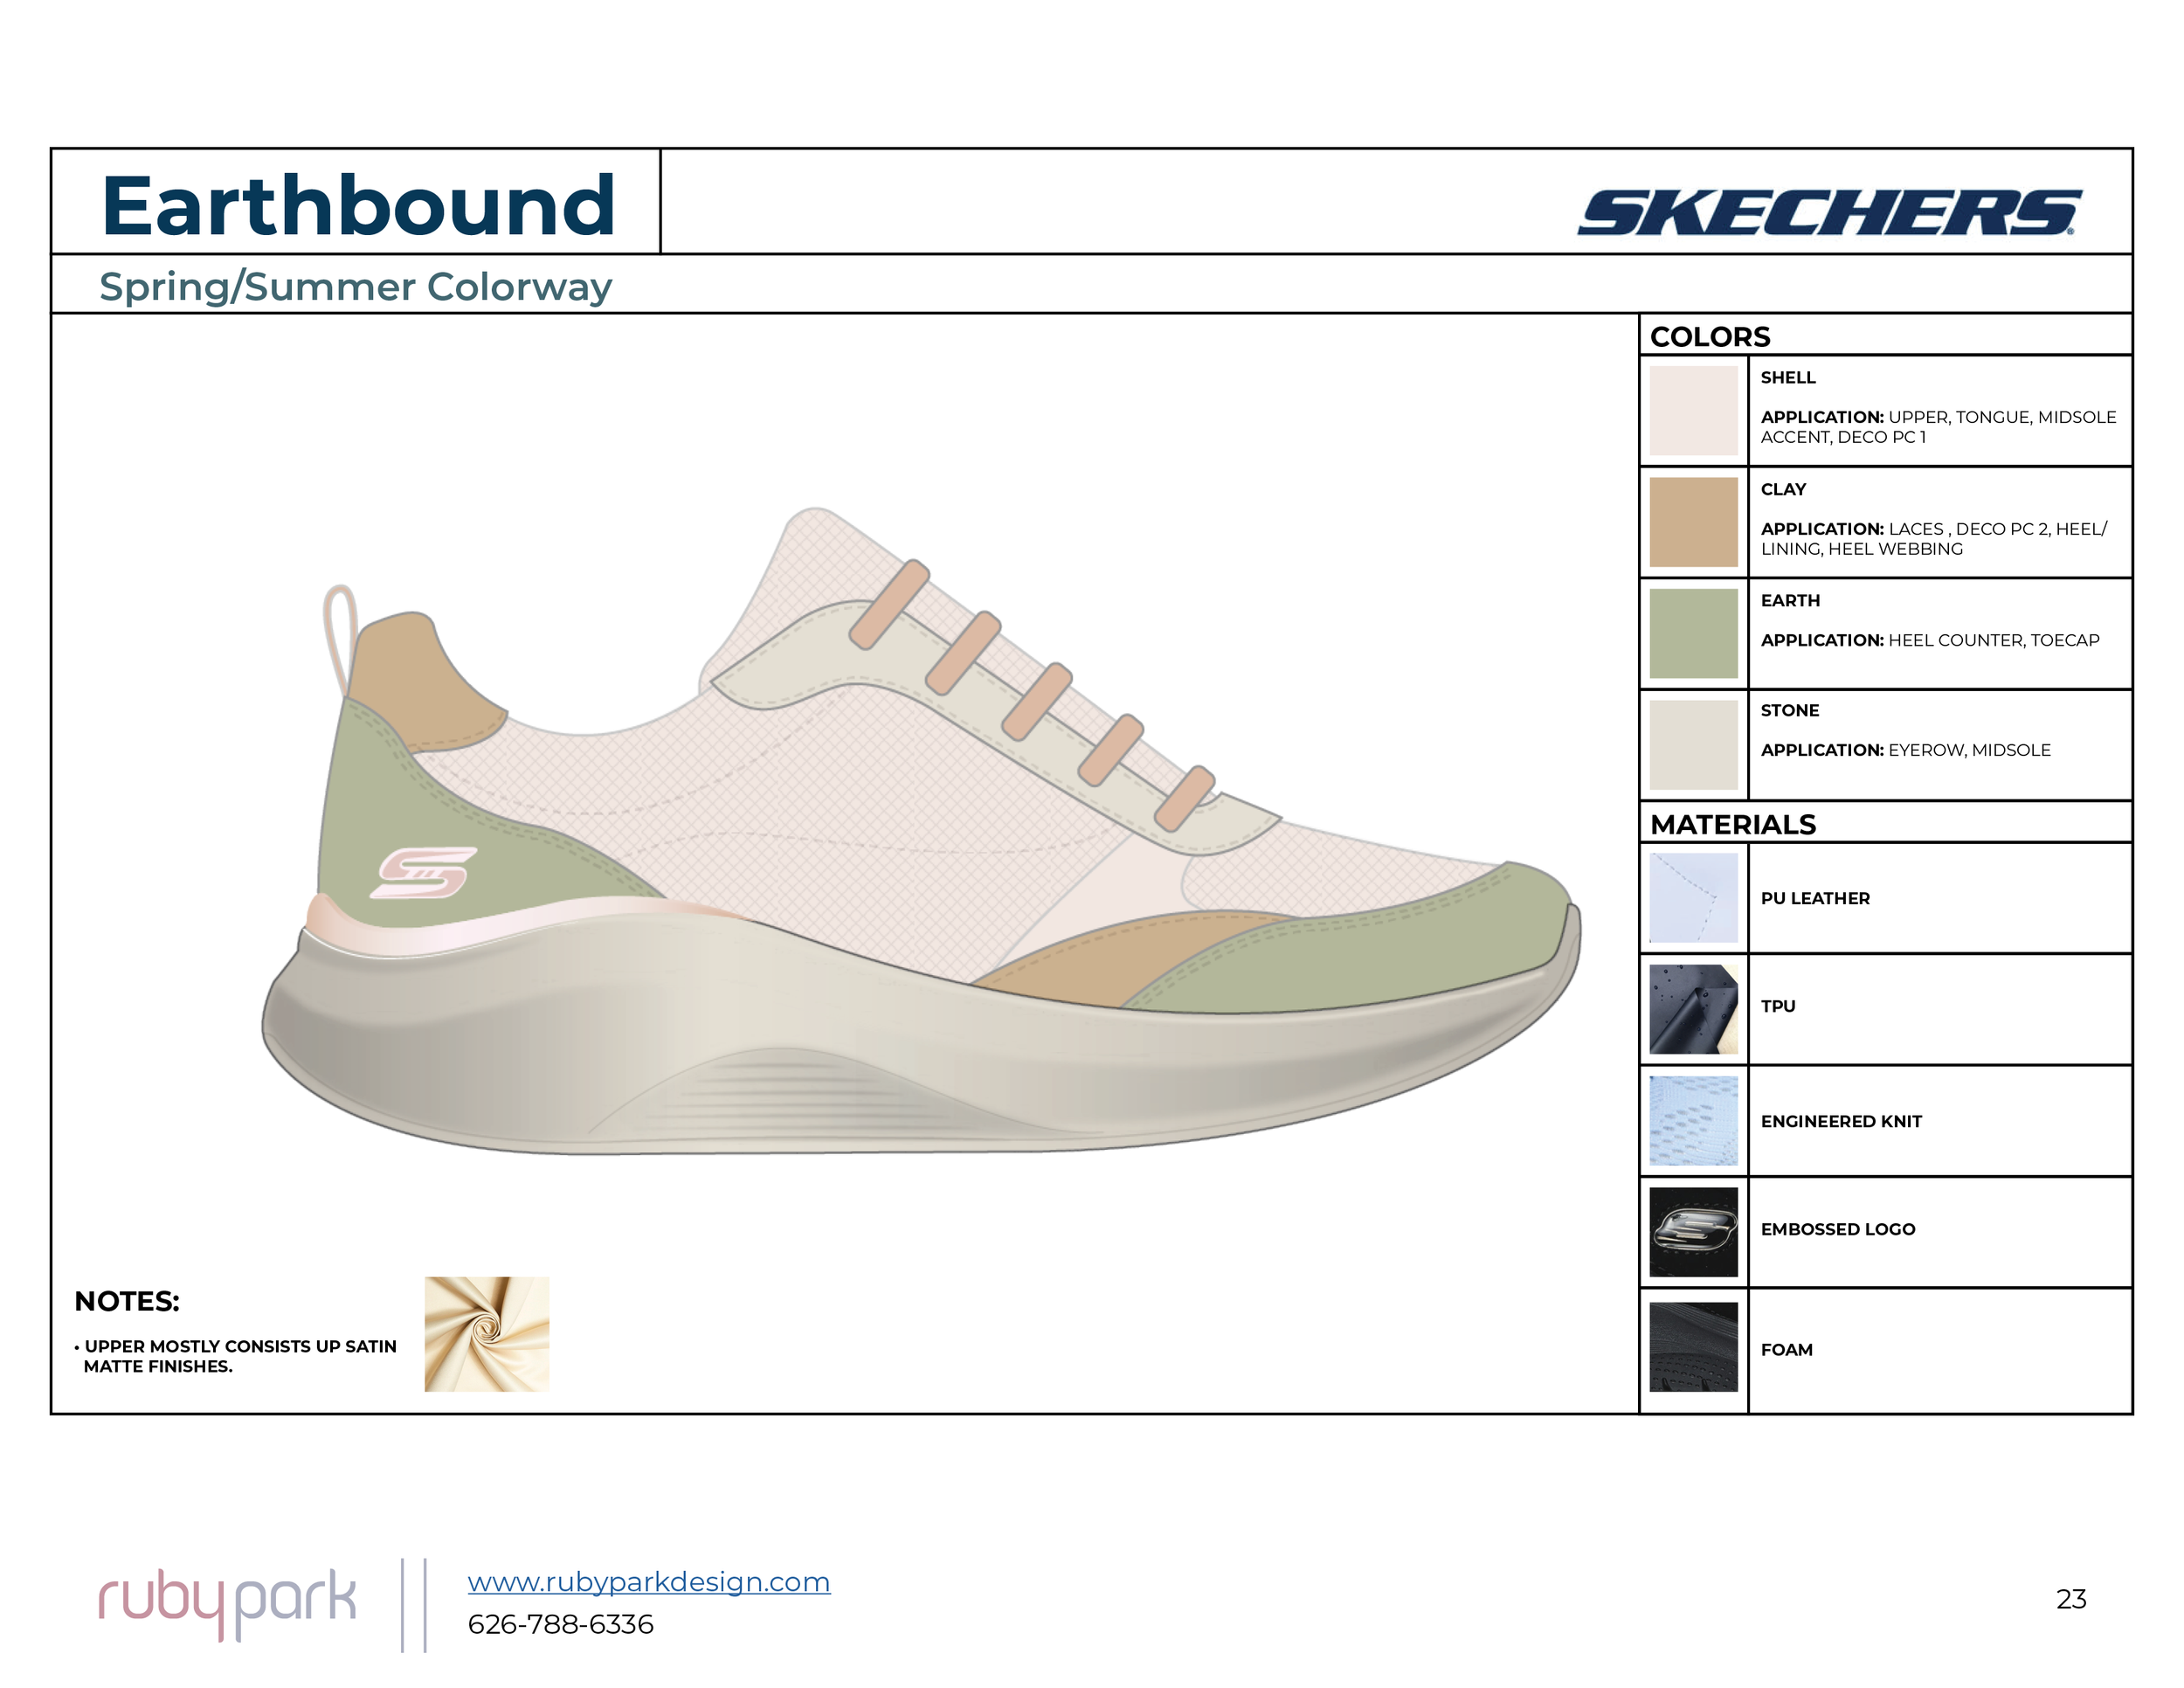Select the Stone color swatch
This screenshot has height=1688, width=2184.
1693,744
